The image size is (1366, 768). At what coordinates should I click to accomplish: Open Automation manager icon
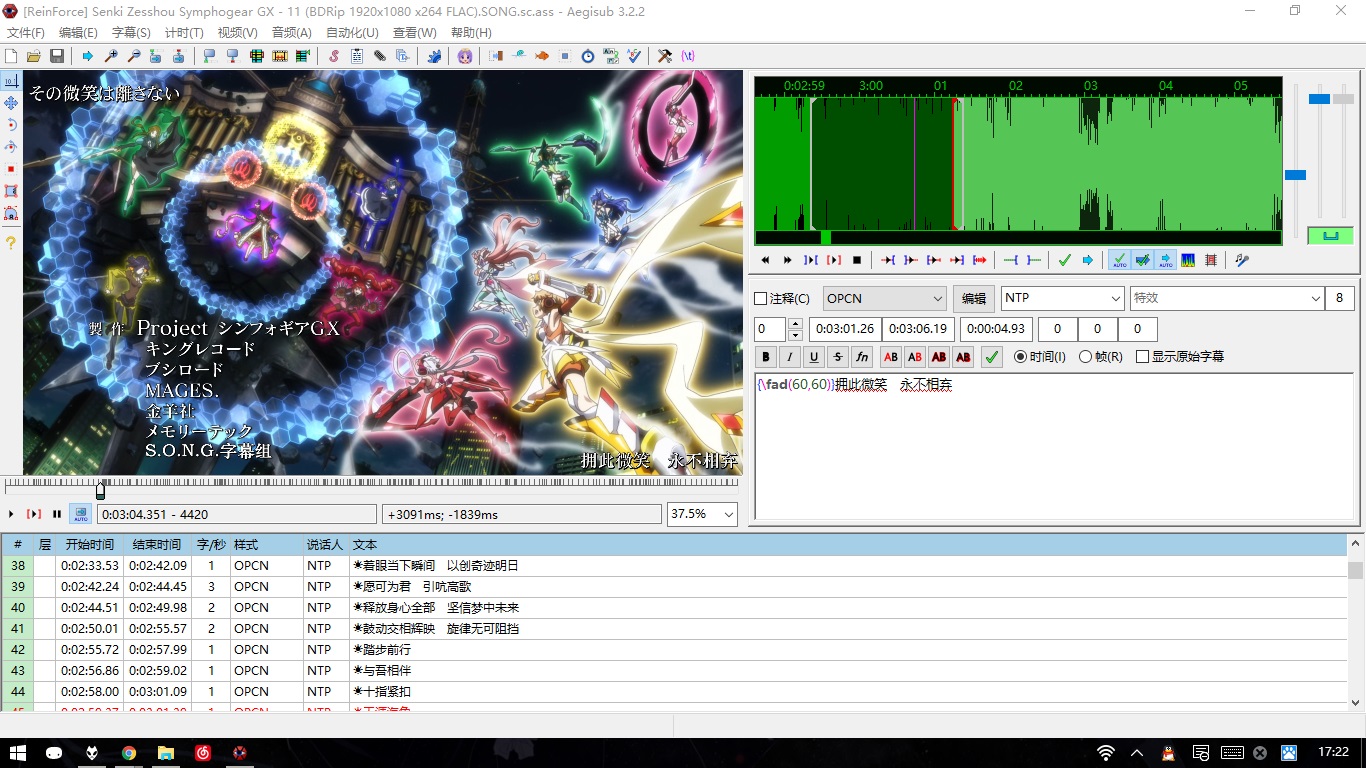[434, 56]
